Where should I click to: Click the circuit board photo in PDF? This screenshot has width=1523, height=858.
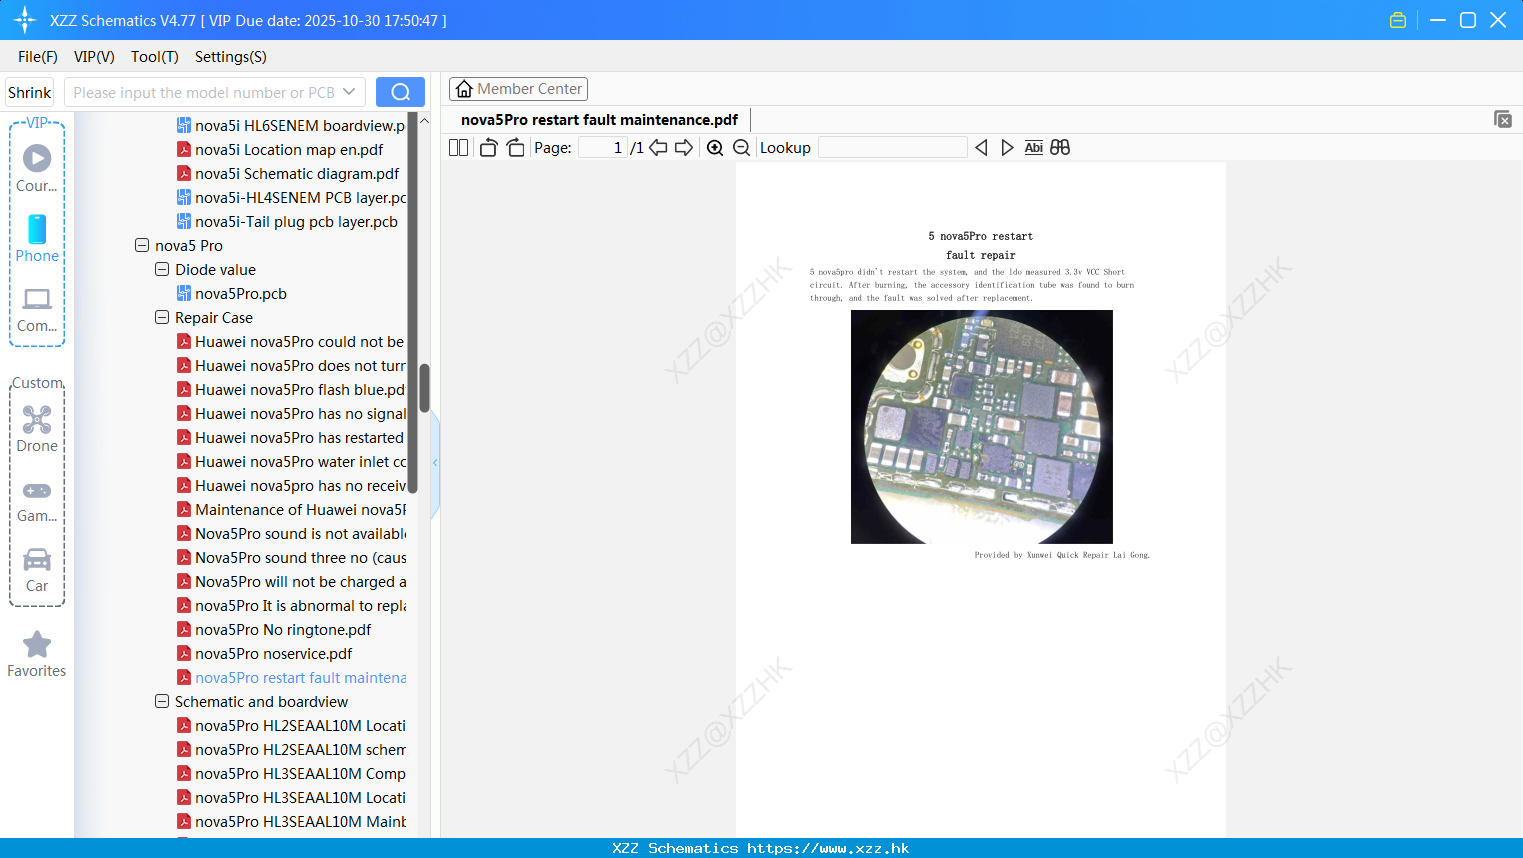[981, 427]
